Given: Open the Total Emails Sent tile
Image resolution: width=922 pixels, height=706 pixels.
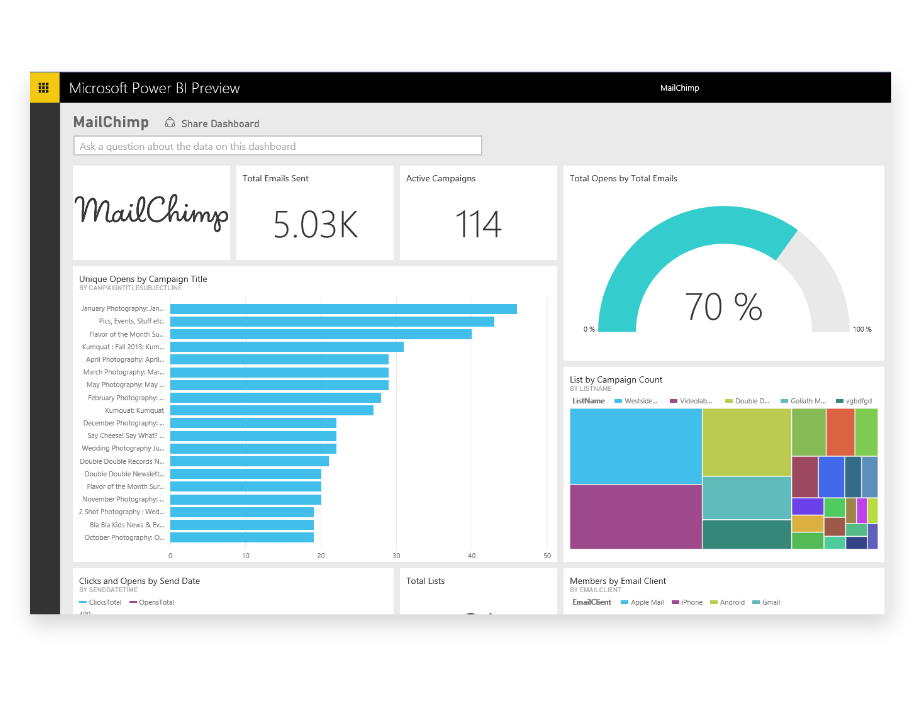Looking at the screenshot, I should (x=315, y=213).
